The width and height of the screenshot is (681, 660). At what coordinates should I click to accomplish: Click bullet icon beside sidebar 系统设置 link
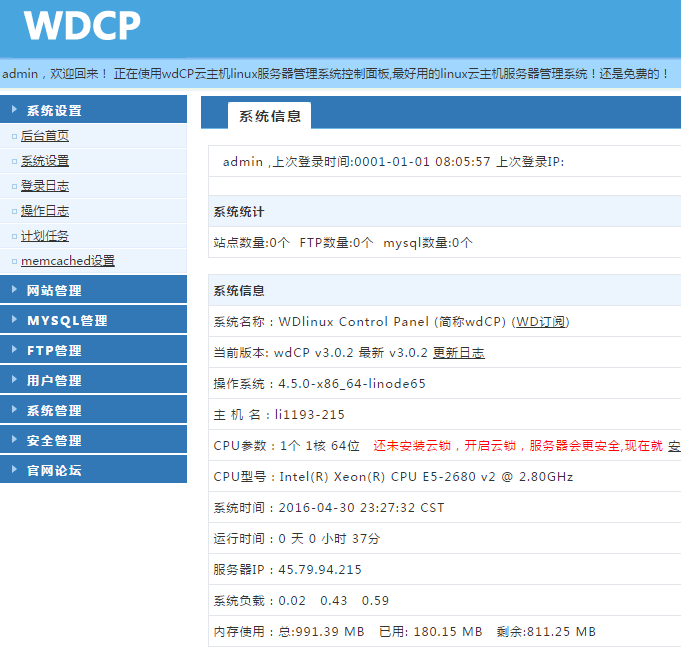point(14,162)
